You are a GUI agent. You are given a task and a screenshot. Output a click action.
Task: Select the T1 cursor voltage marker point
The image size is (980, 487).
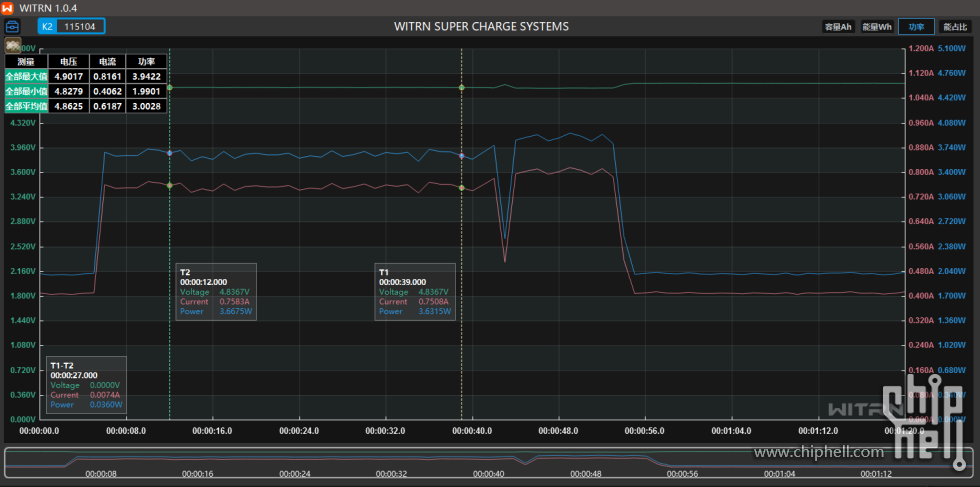461,88
